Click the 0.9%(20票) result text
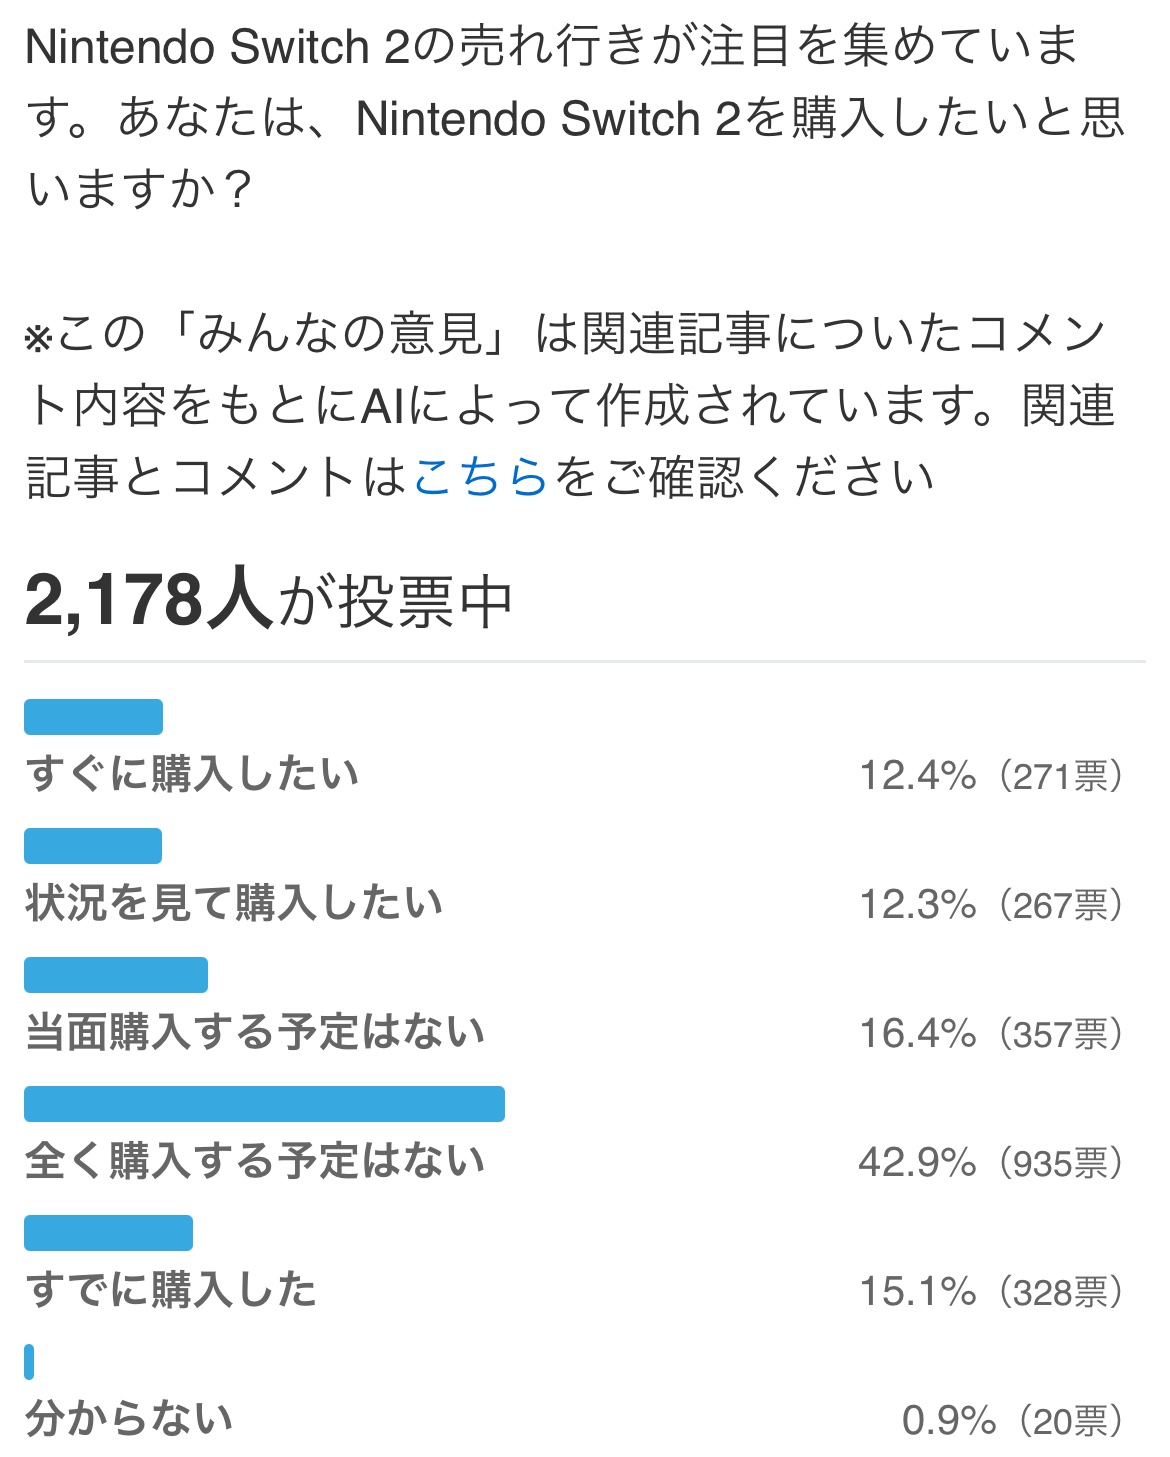 (1014, 1421)
